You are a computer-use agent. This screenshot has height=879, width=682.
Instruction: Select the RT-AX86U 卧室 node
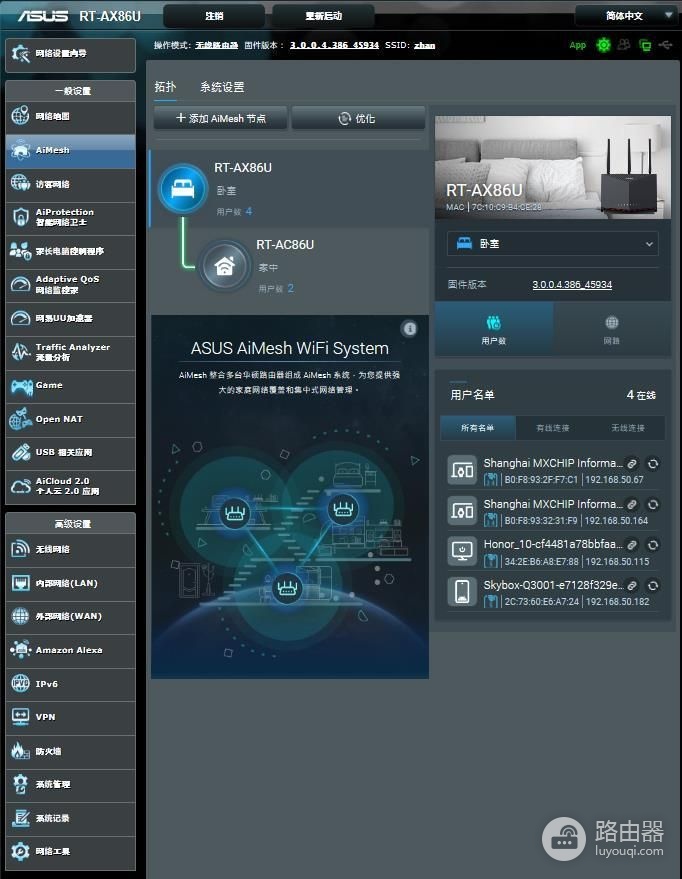(x=289, y=189)
